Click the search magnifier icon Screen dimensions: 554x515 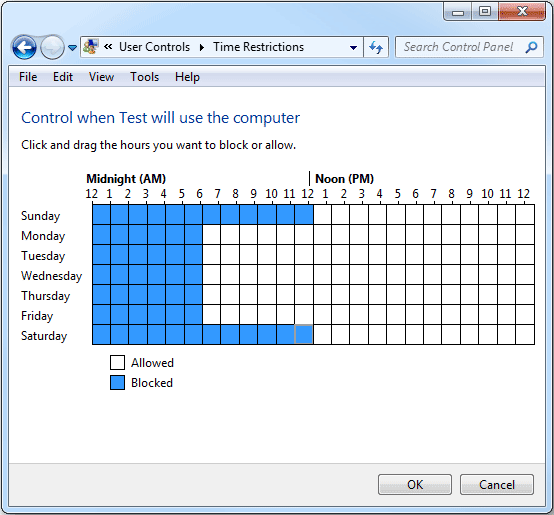tap(531, 47)
